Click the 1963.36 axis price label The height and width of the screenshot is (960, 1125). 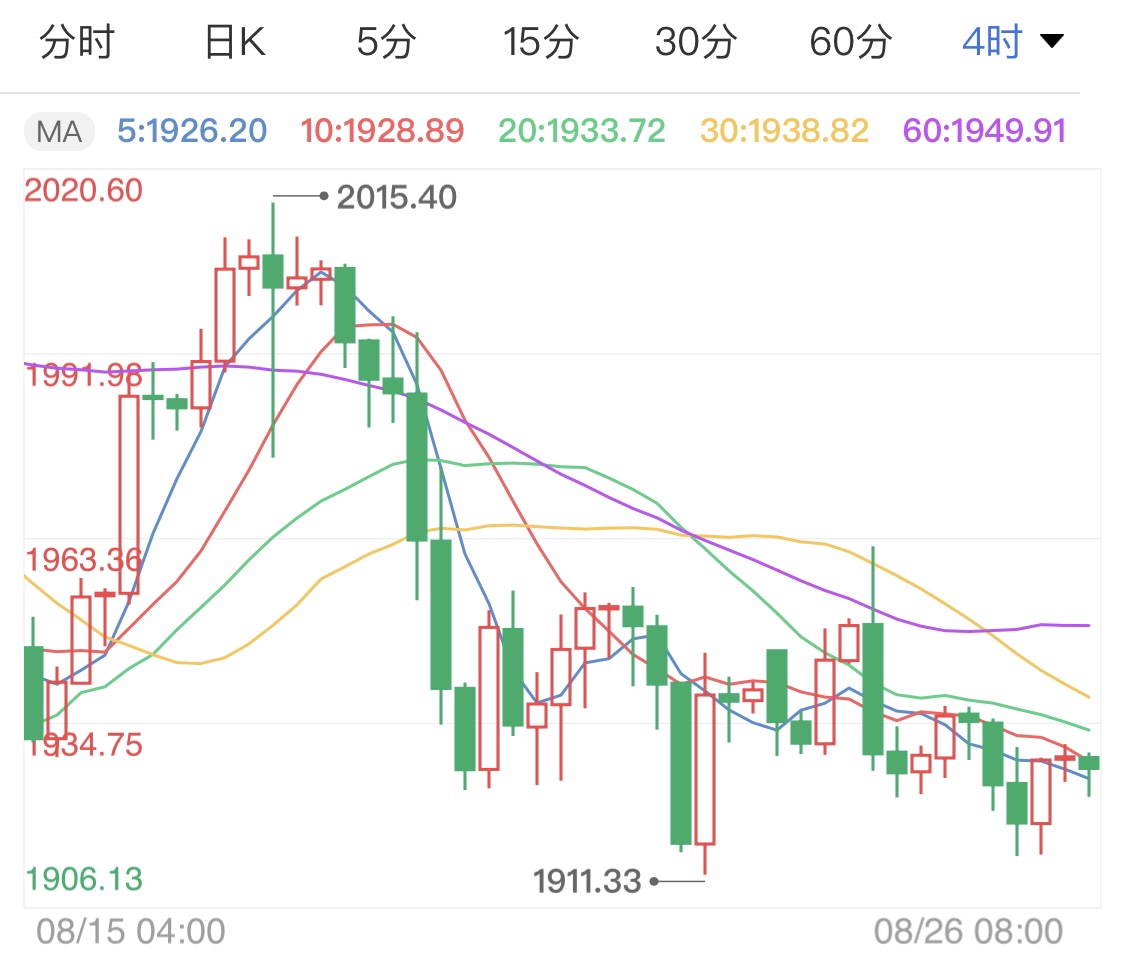click(x=83, y=560)
